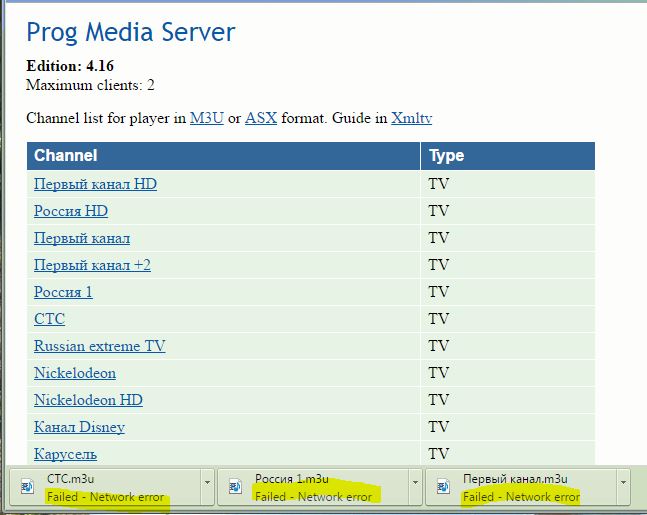Open the Канал Disney channel link
The height and width of the screenshot is (515, 647).
[x=79, y=427]
